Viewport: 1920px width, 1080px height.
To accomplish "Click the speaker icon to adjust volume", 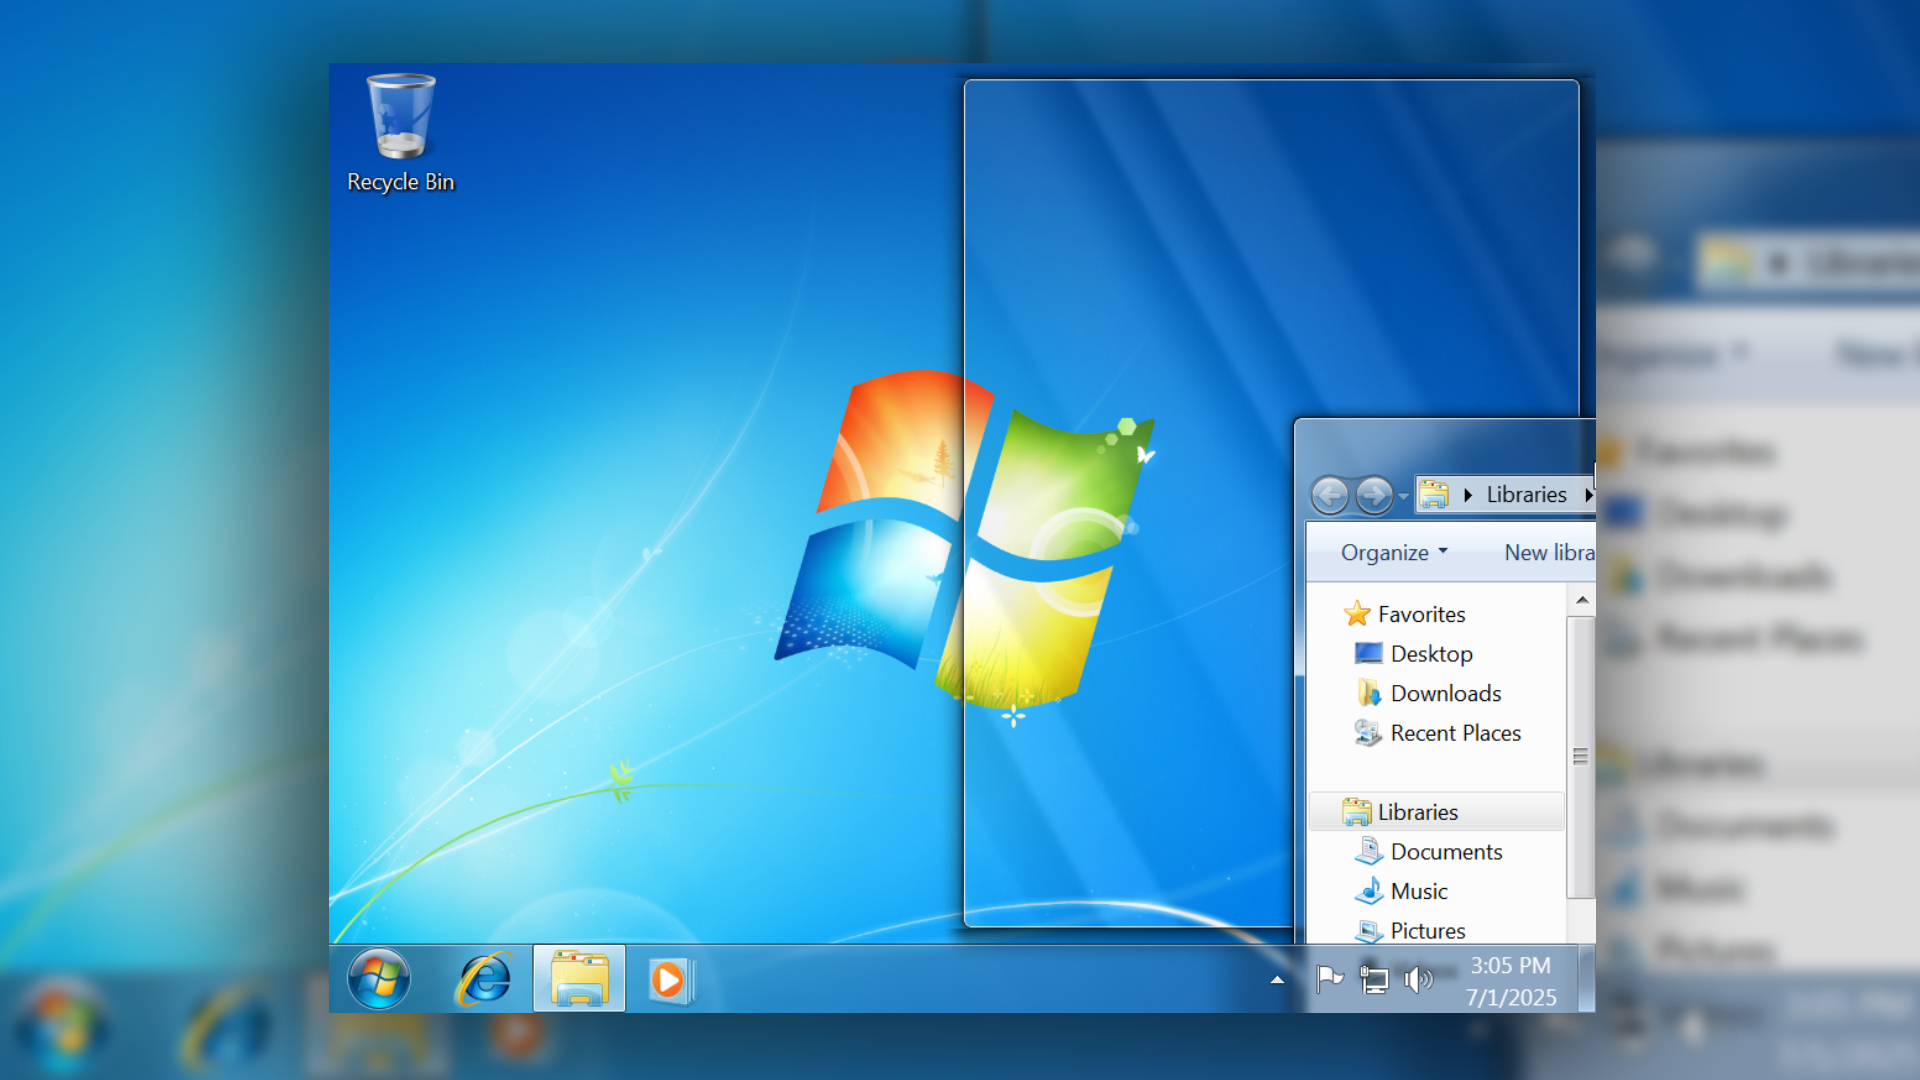I will tap(1419, 978).
